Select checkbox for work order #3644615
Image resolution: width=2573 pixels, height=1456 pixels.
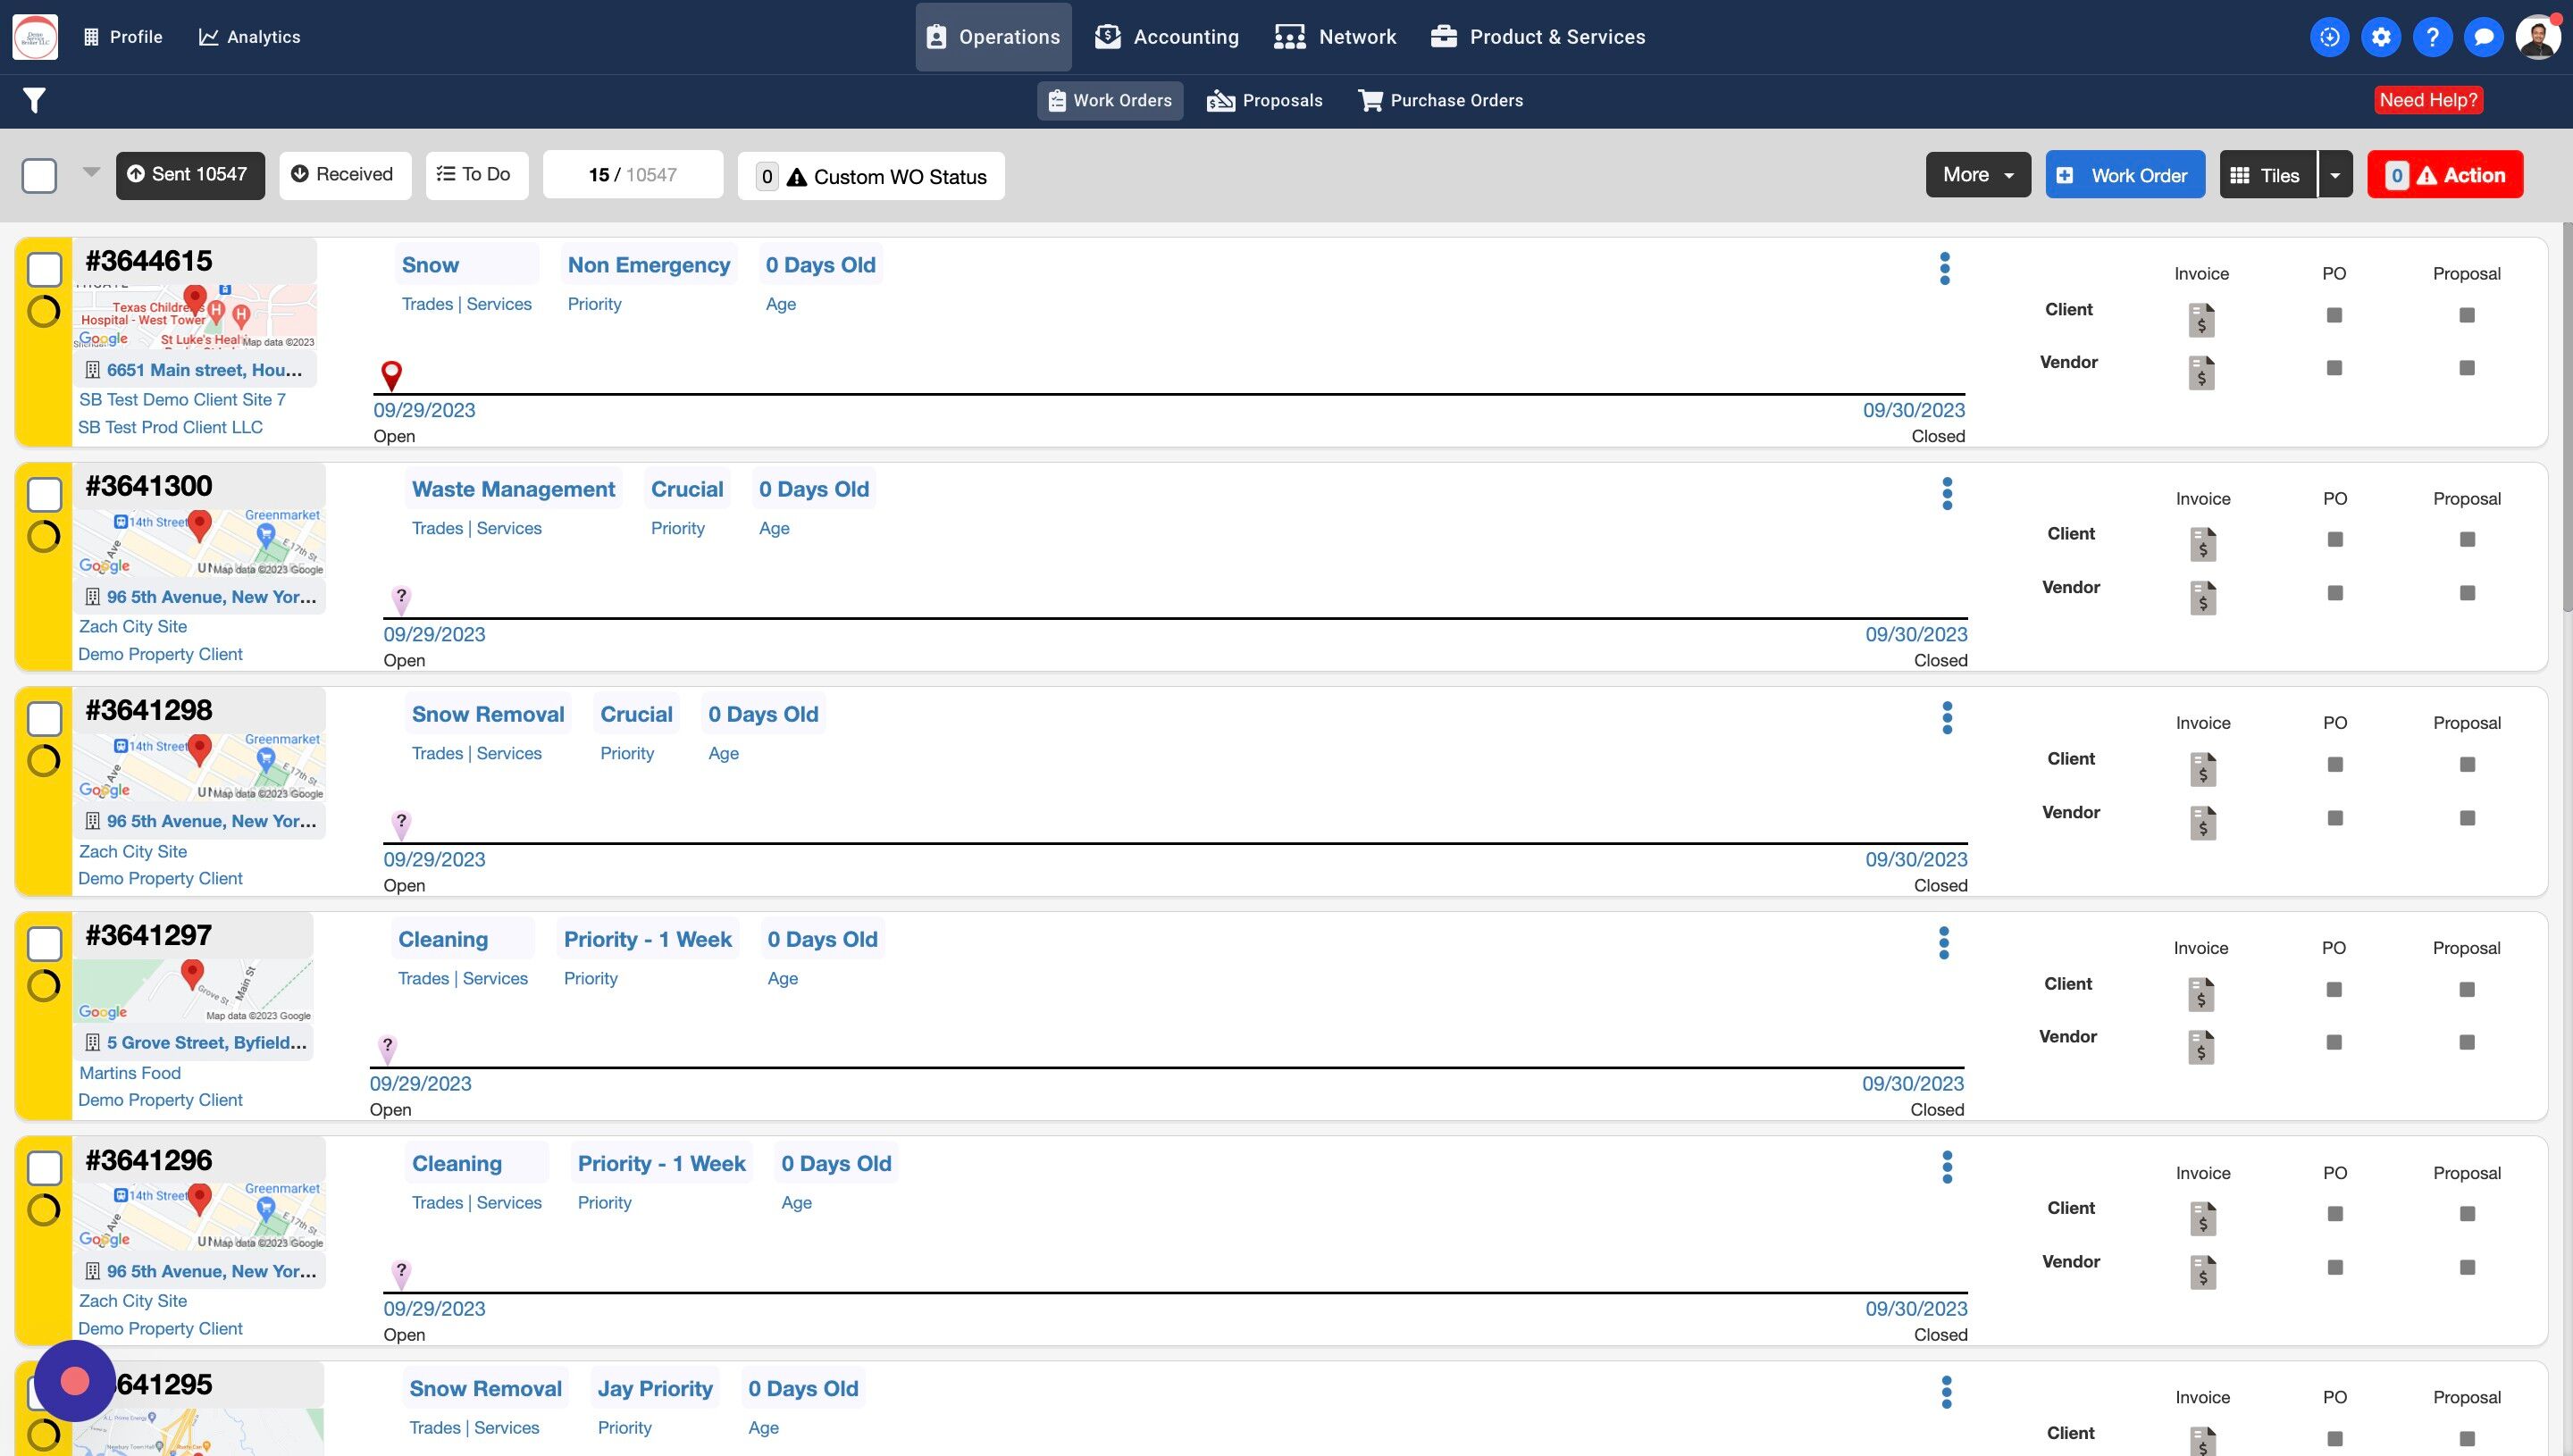click(44, 269)
